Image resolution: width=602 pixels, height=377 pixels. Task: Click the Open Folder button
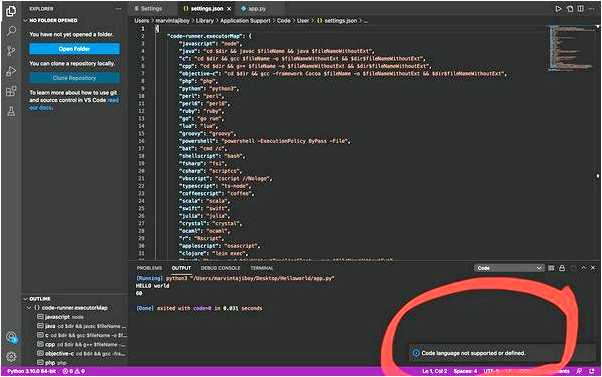(74, 49)
